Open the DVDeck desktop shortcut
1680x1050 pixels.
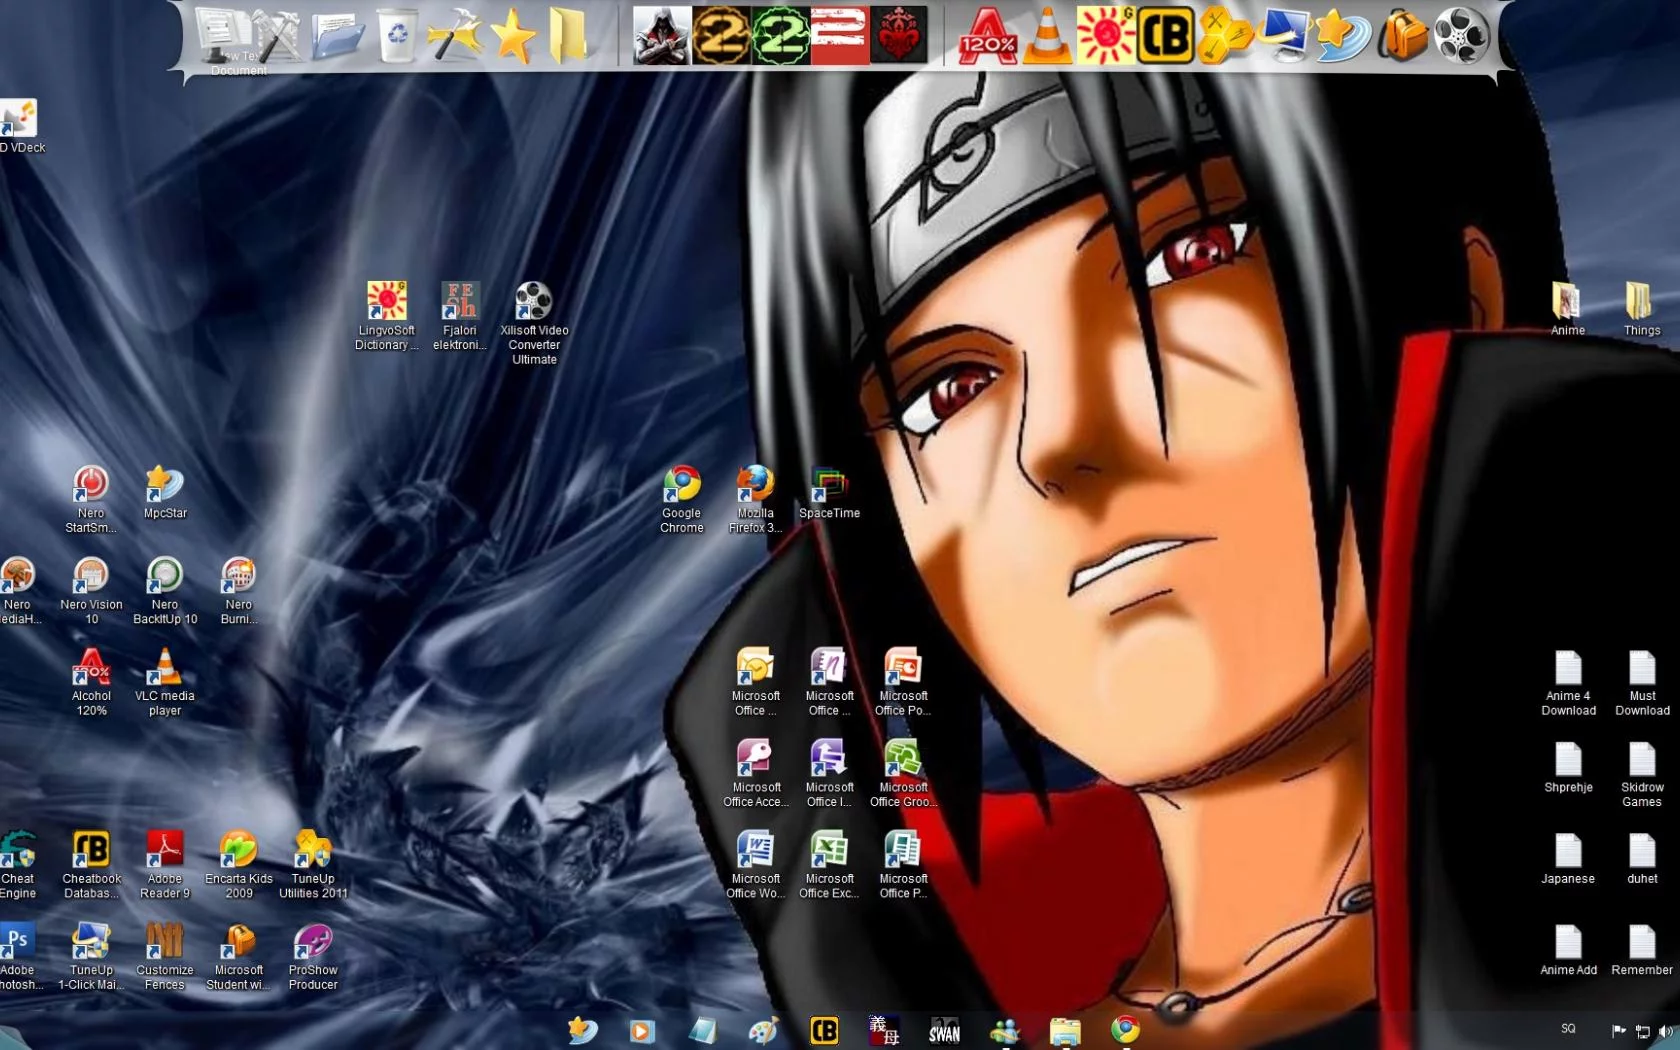coord(20,127)
